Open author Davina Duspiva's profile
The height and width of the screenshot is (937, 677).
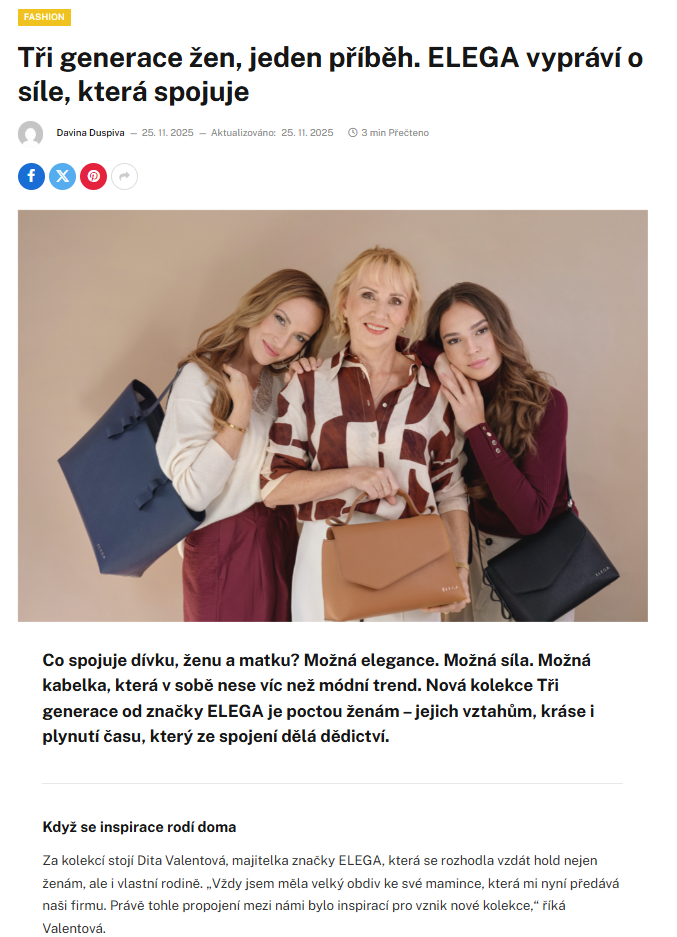pyautogui.click(x=90, y=133)
